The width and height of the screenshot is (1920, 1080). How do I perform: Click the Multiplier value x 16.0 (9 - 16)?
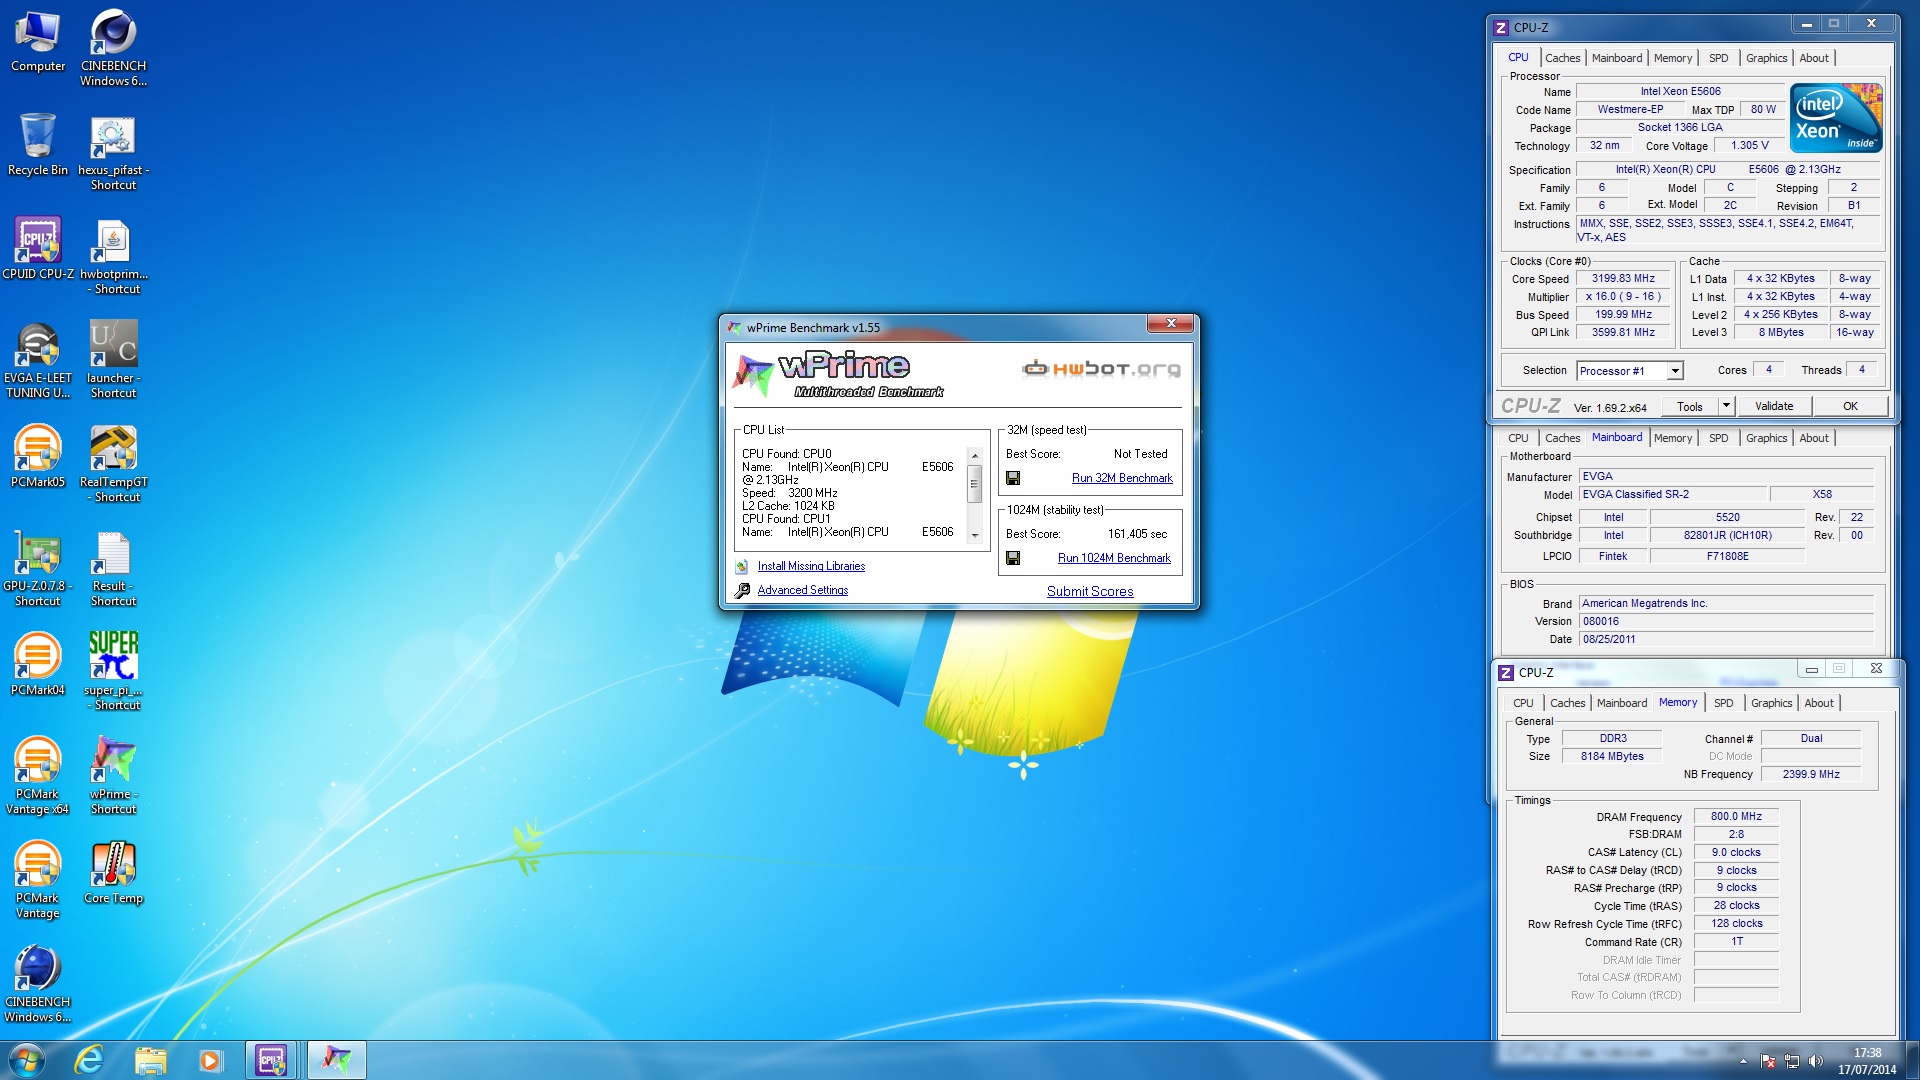(x=1623, y=297)
